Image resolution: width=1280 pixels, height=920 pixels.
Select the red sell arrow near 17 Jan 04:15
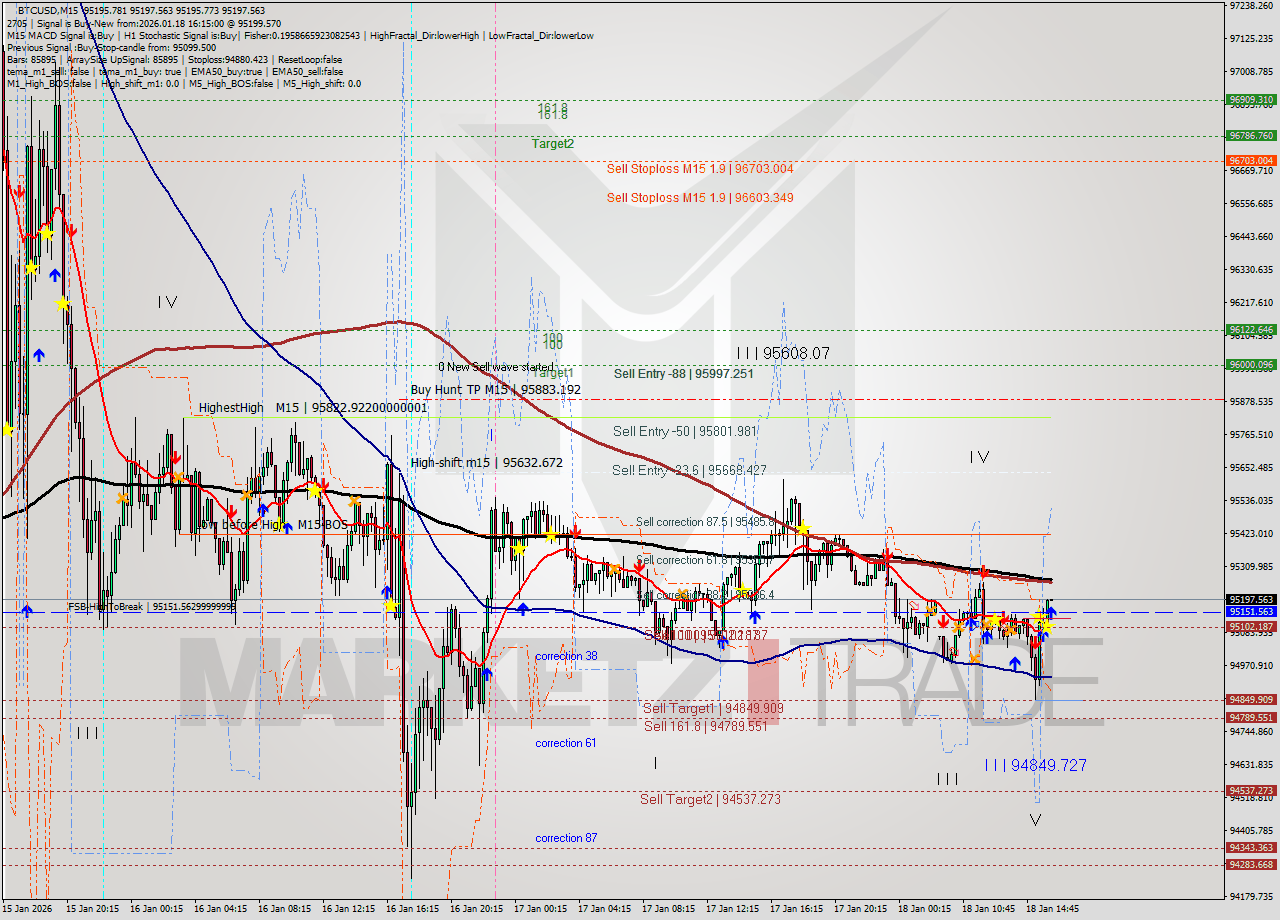coord(639,566)
